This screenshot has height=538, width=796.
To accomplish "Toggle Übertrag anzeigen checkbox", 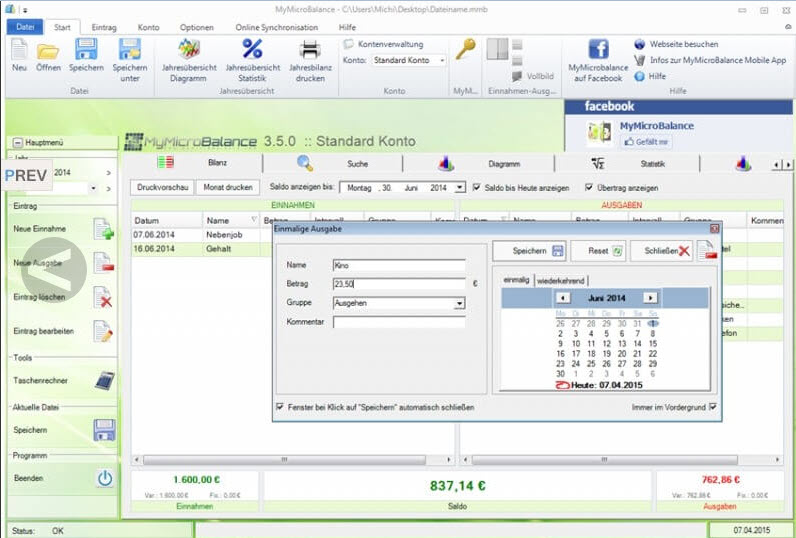I will click(x=589, y=187).
